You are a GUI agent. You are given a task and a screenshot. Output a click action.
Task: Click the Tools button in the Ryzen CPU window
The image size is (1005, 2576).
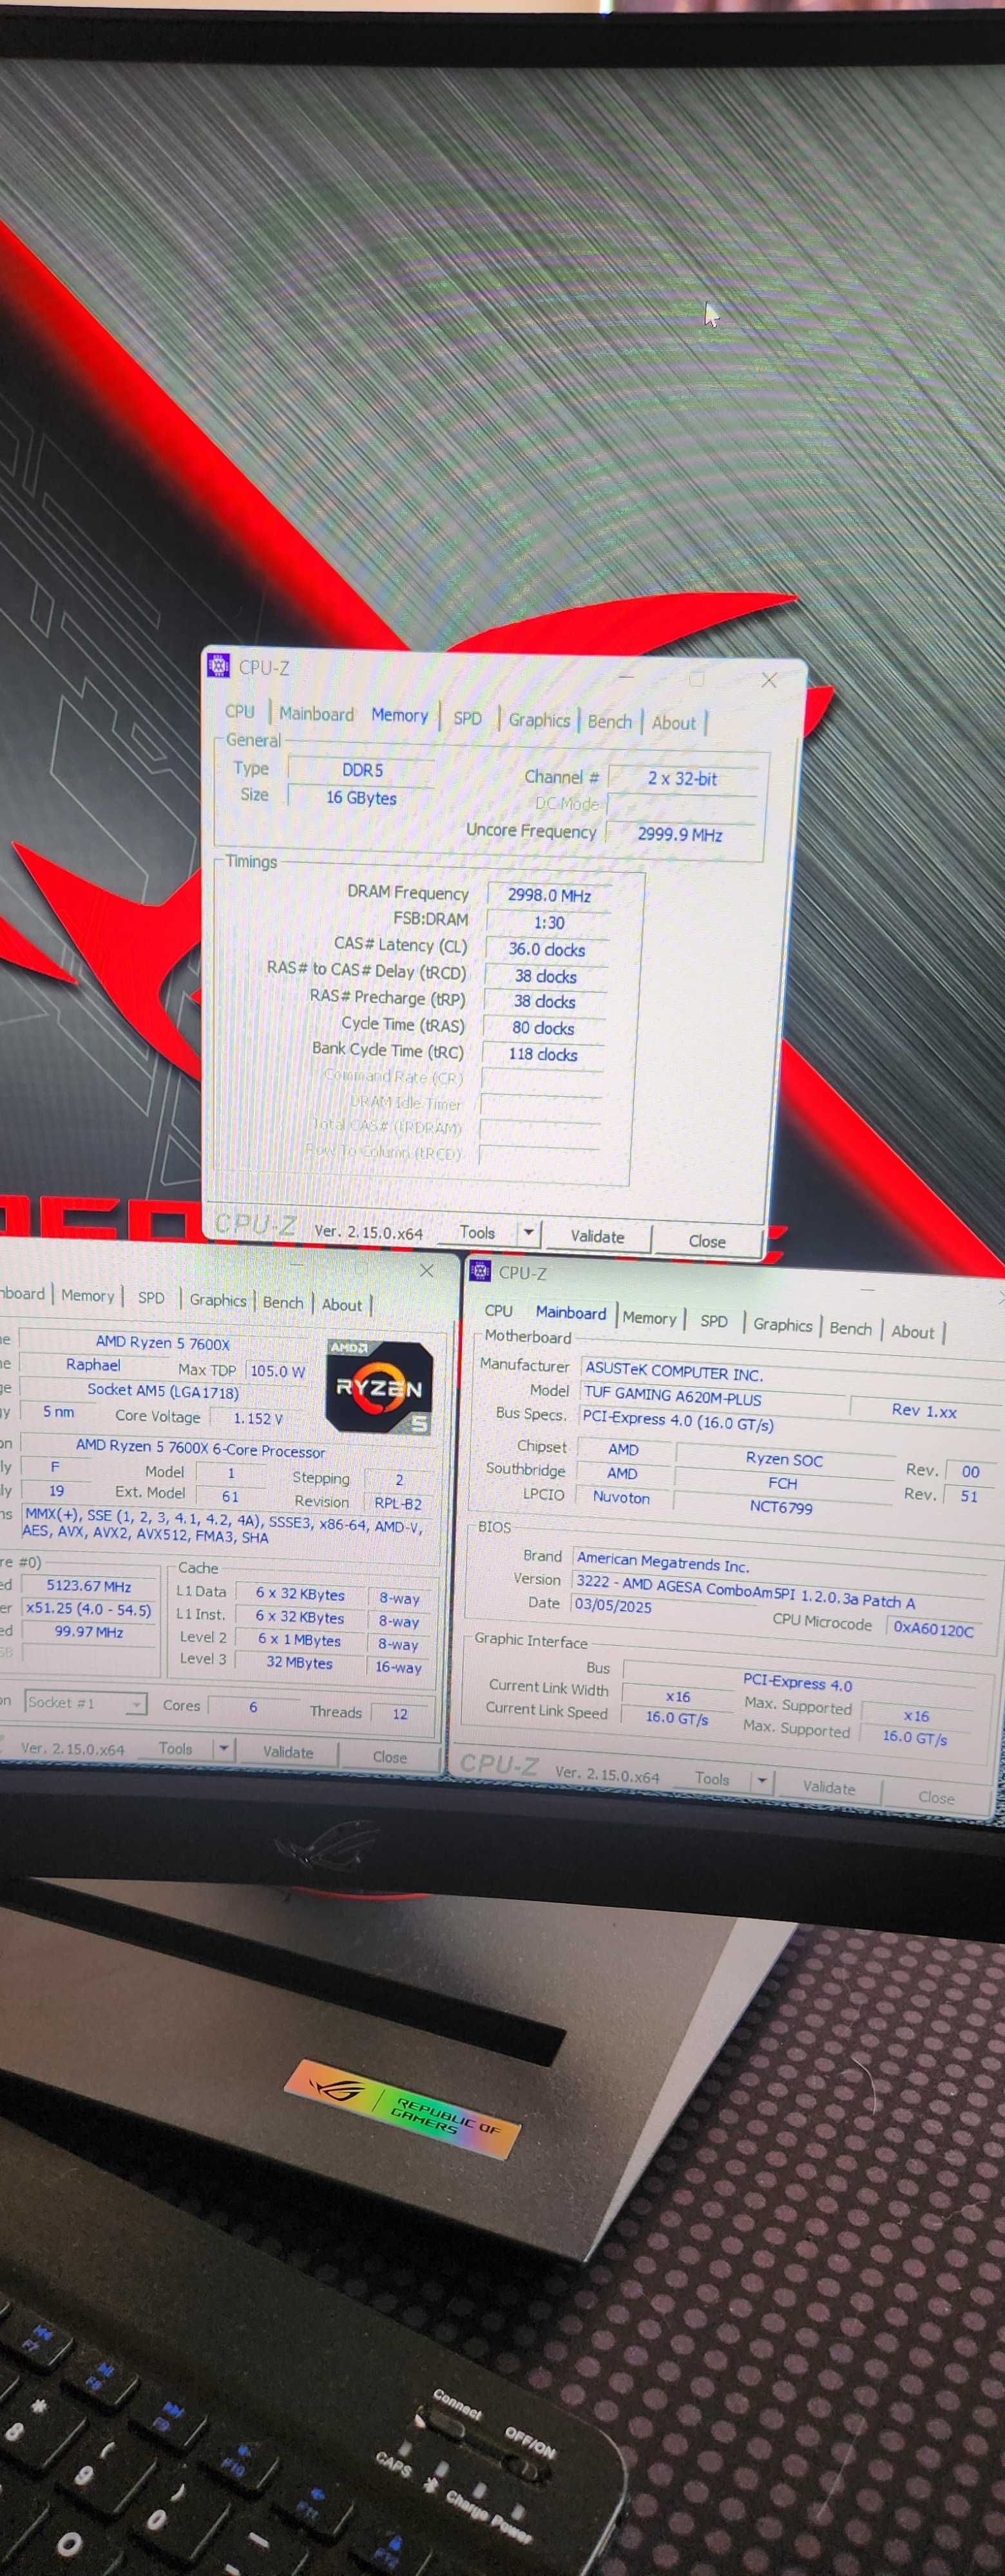click(175, 1748)
